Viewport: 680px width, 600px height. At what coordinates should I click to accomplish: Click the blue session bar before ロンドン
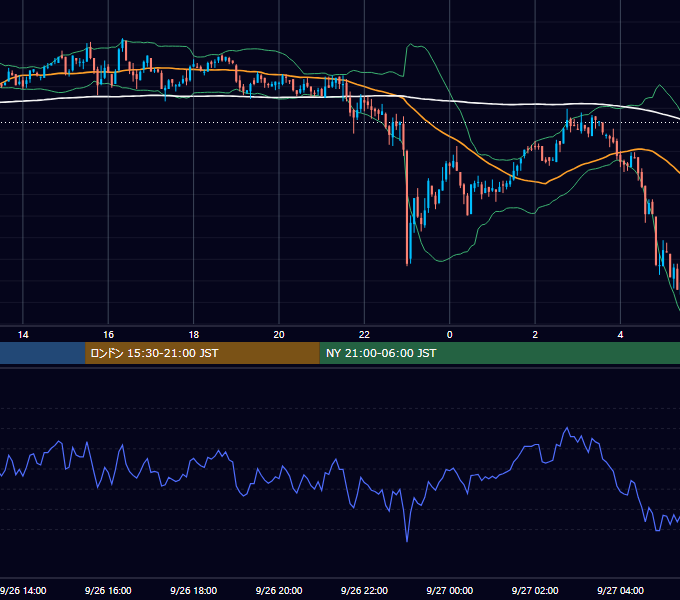(x=42, y=353)
